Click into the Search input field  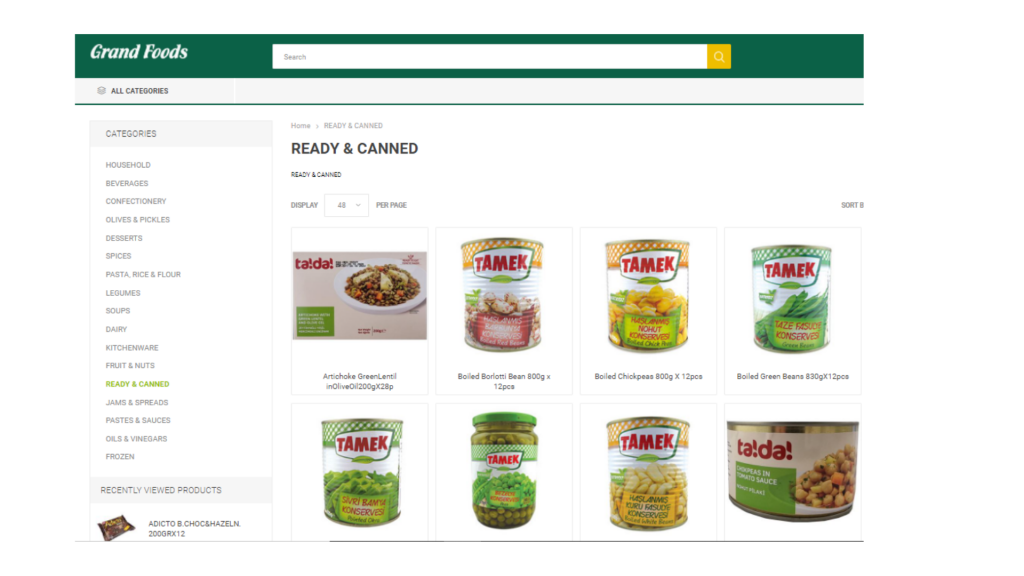(x=489, y=57)
